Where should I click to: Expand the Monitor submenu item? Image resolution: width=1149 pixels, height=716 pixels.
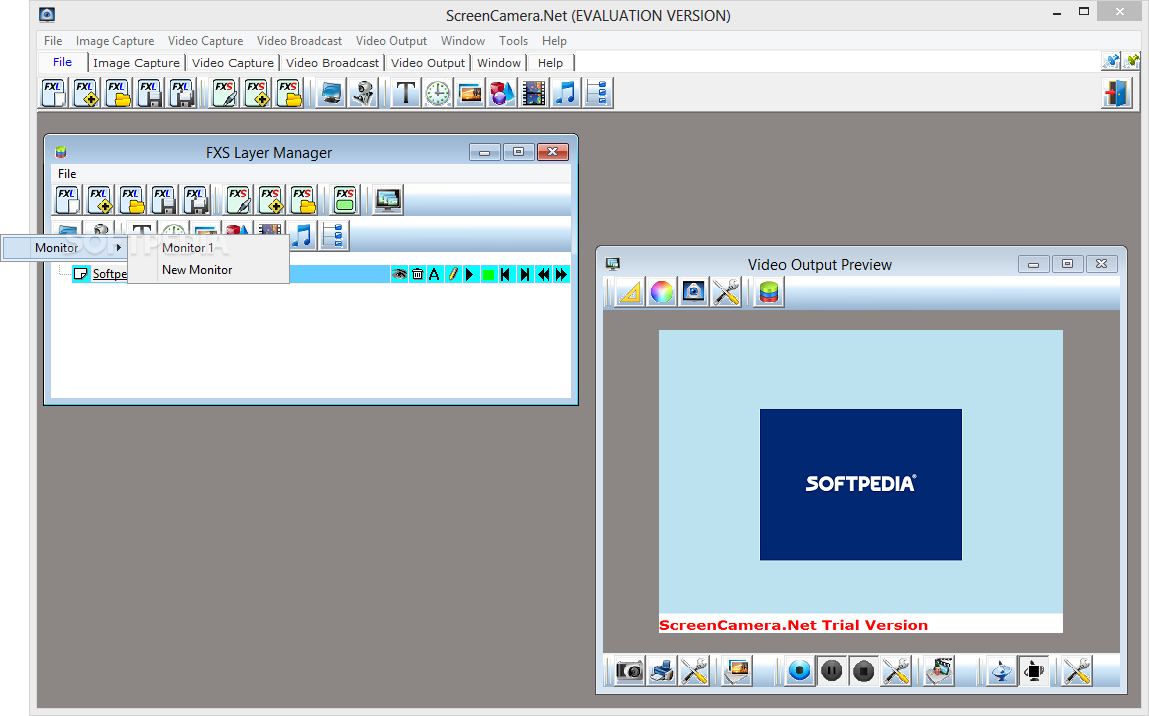pos(64,248)
